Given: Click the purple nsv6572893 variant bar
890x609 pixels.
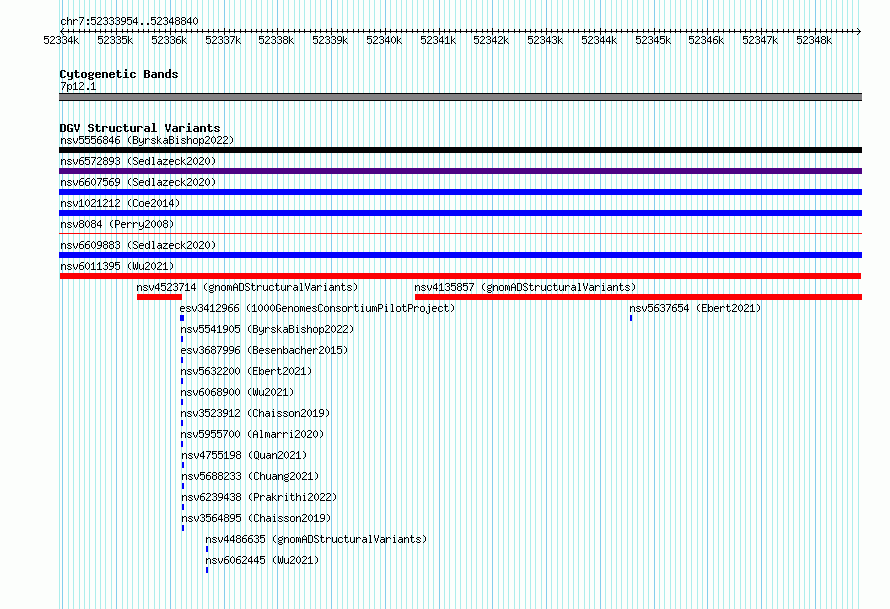Looking at the screenshot, I should pos(460,171).
